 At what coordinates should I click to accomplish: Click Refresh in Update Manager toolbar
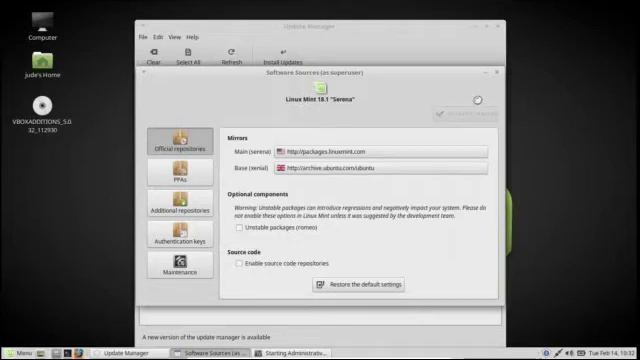coord(231,57)
